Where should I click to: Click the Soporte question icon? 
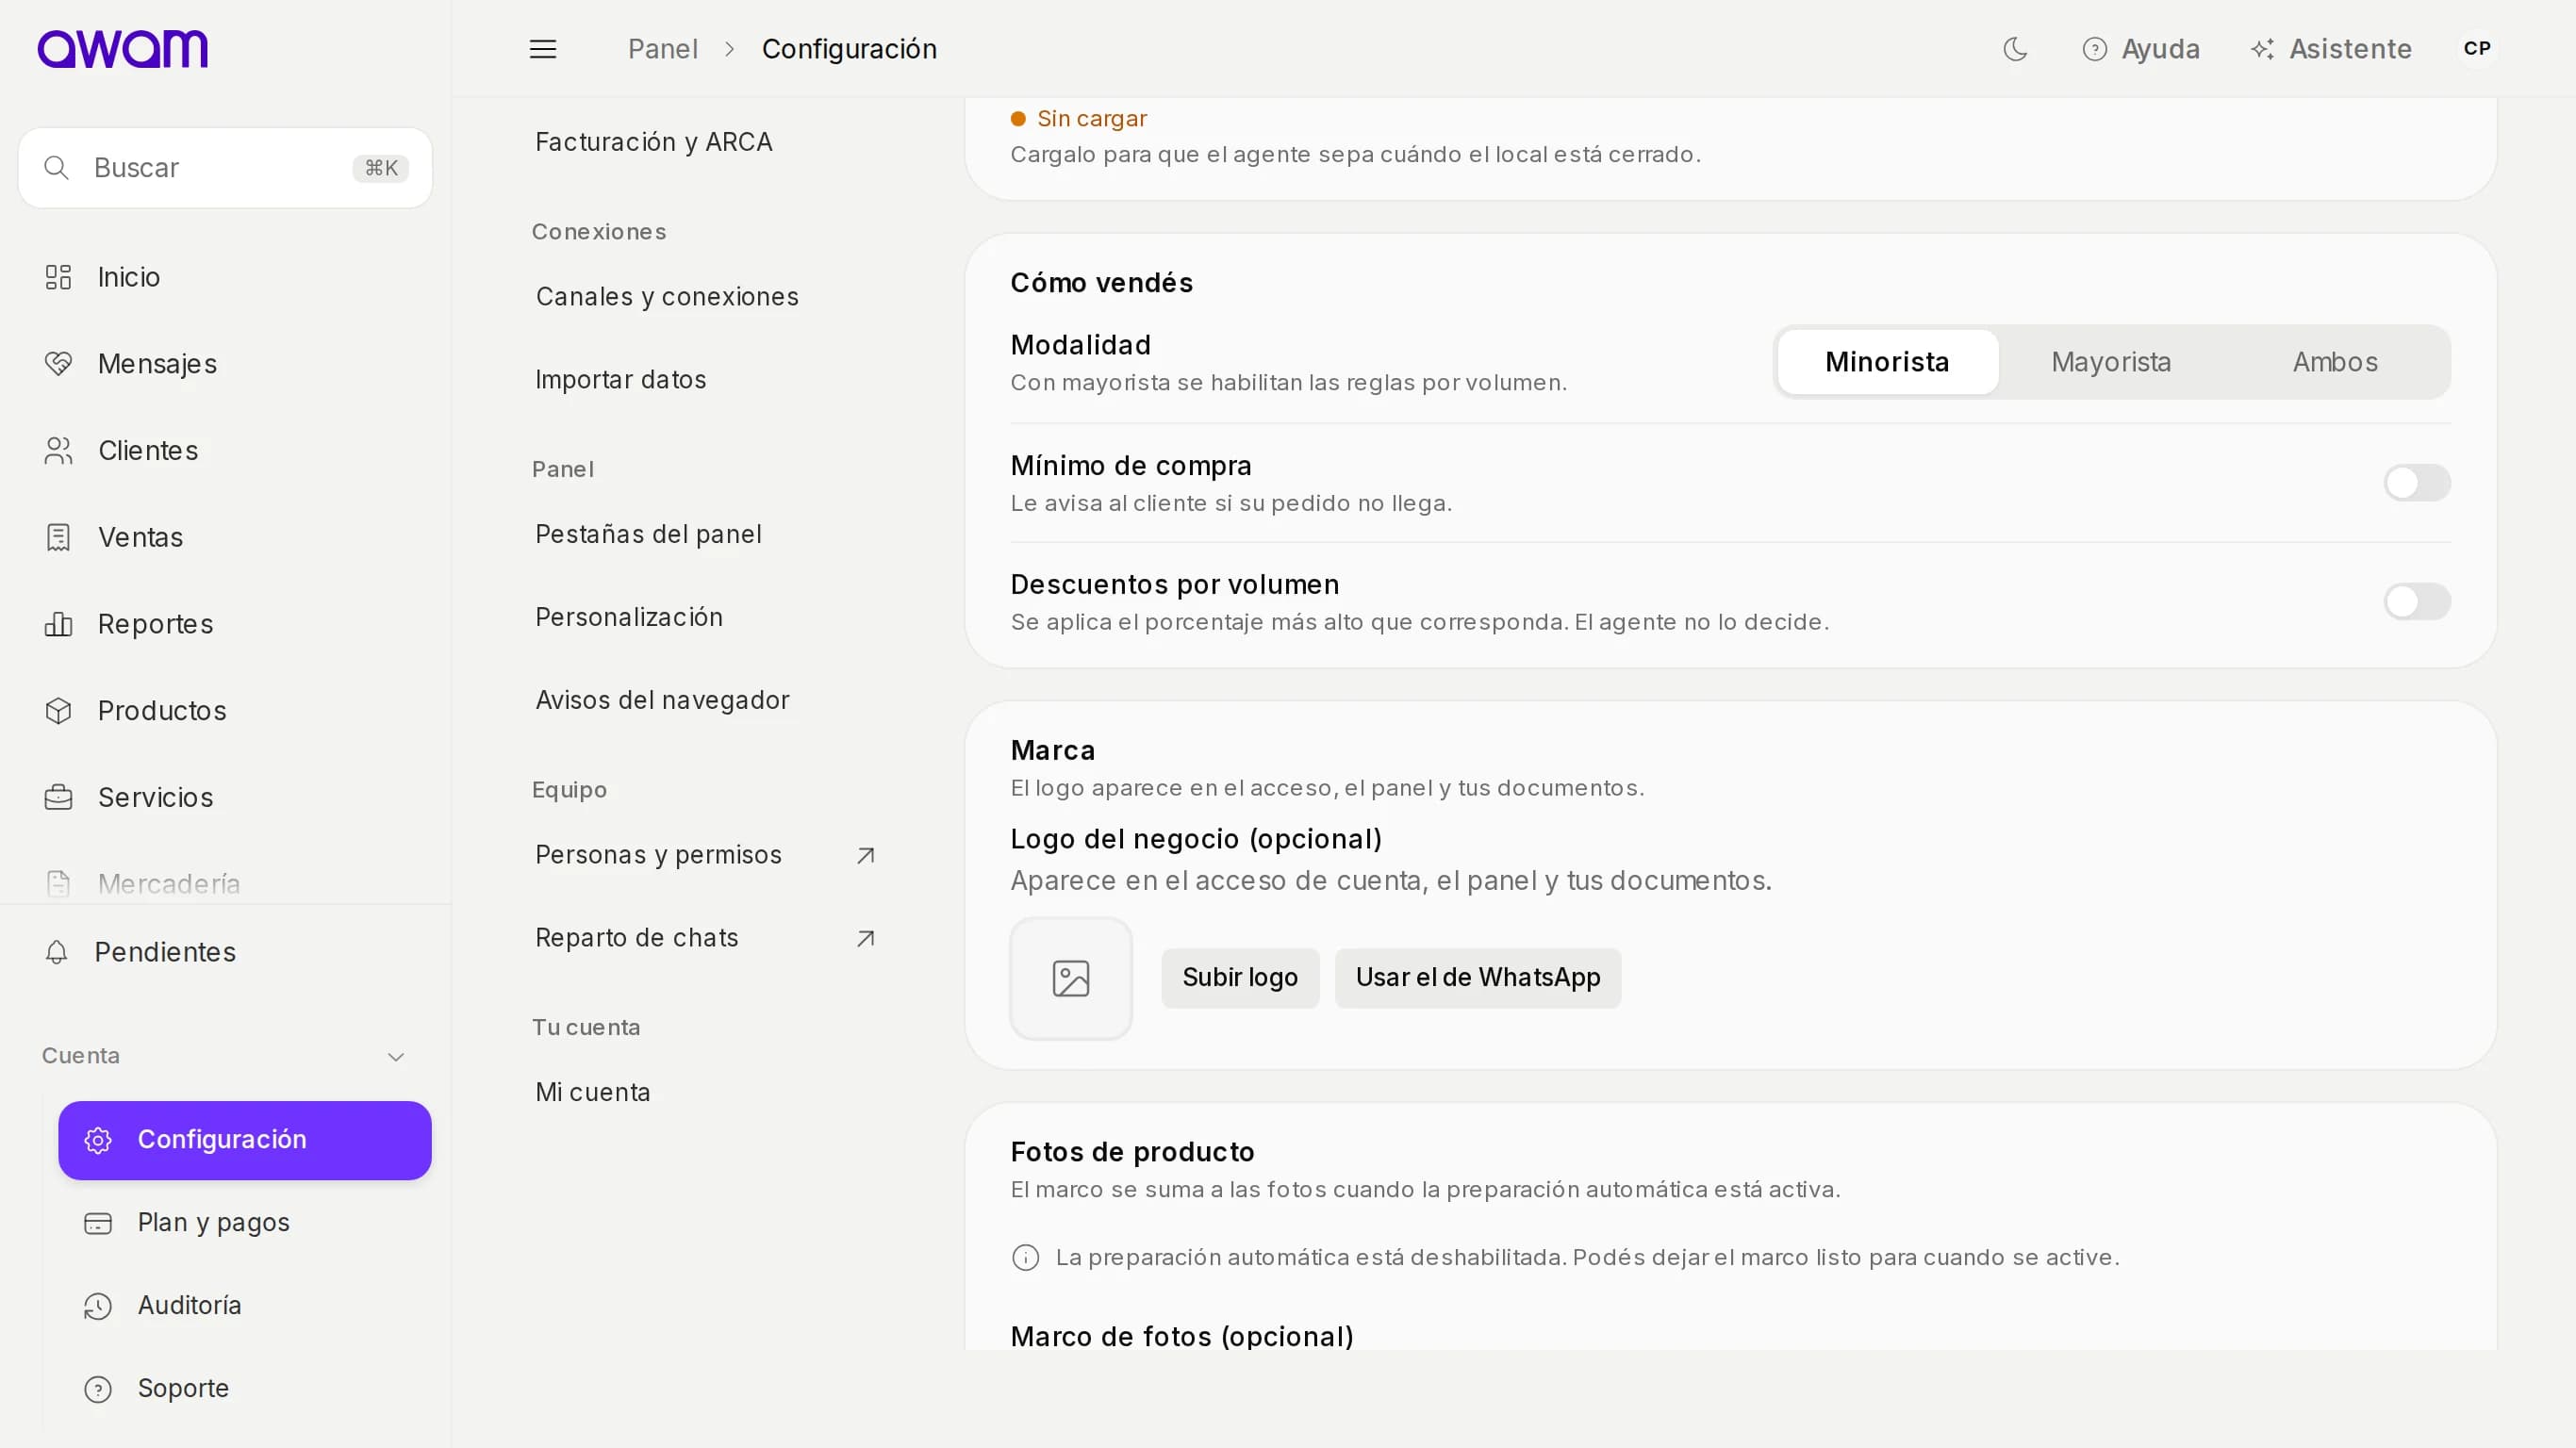pos(98,1389)
